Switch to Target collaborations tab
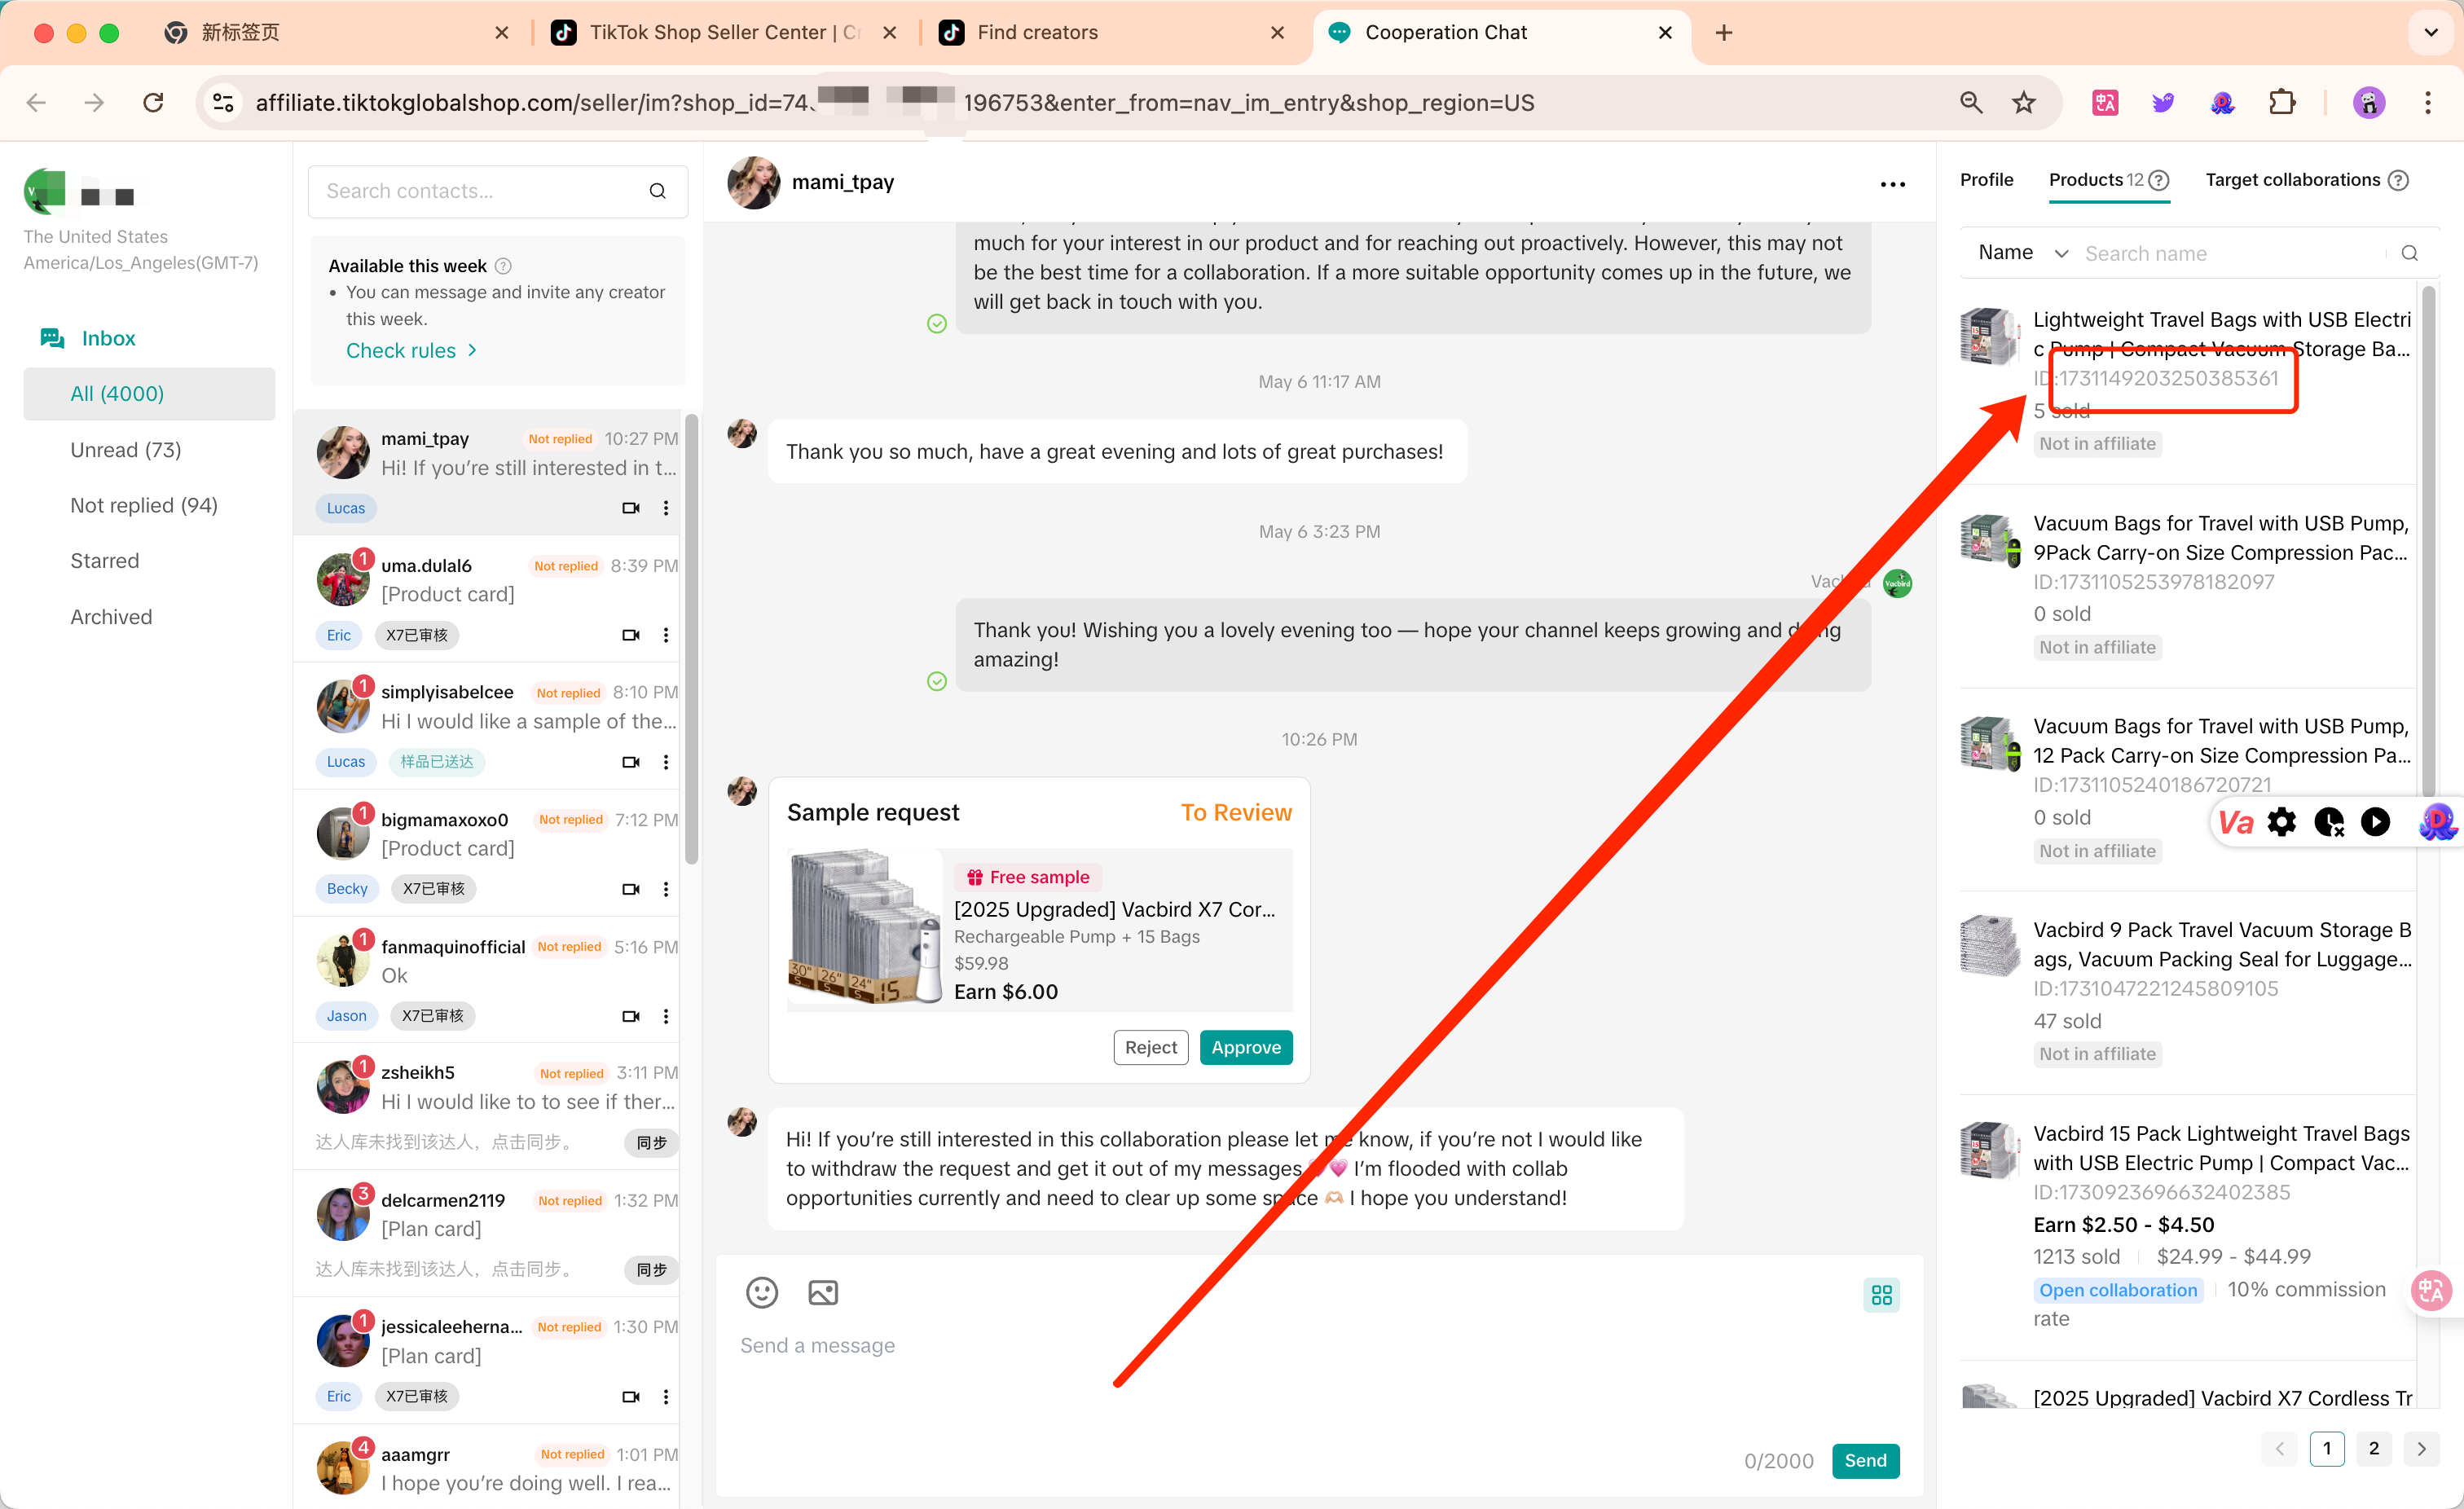 click(2292, 180)
